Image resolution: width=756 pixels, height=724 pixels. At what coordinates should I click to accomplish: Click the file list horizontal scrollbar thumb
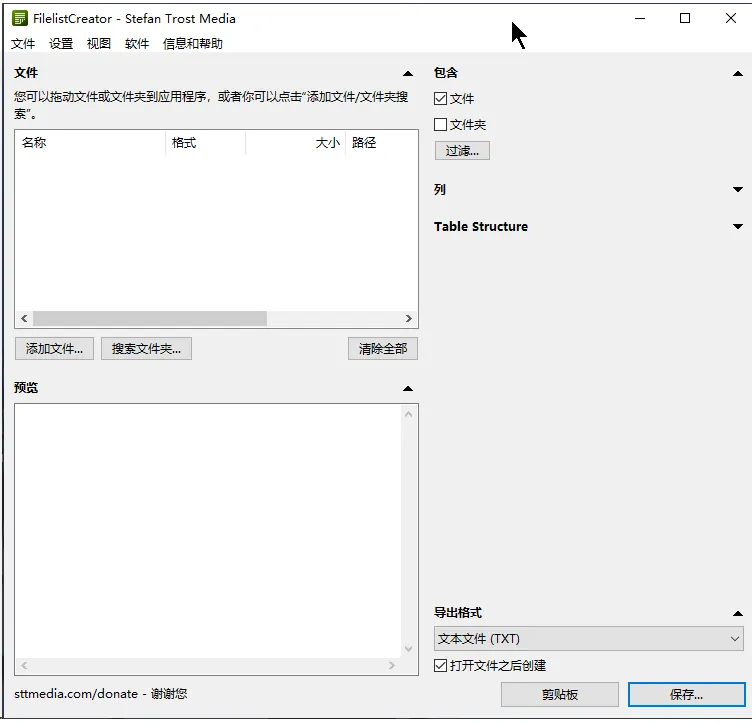[x=150, y=319]
